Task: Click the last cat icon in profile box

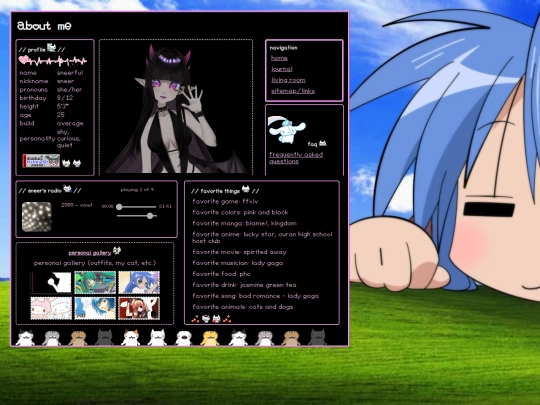Action: (x=77, y=163)
